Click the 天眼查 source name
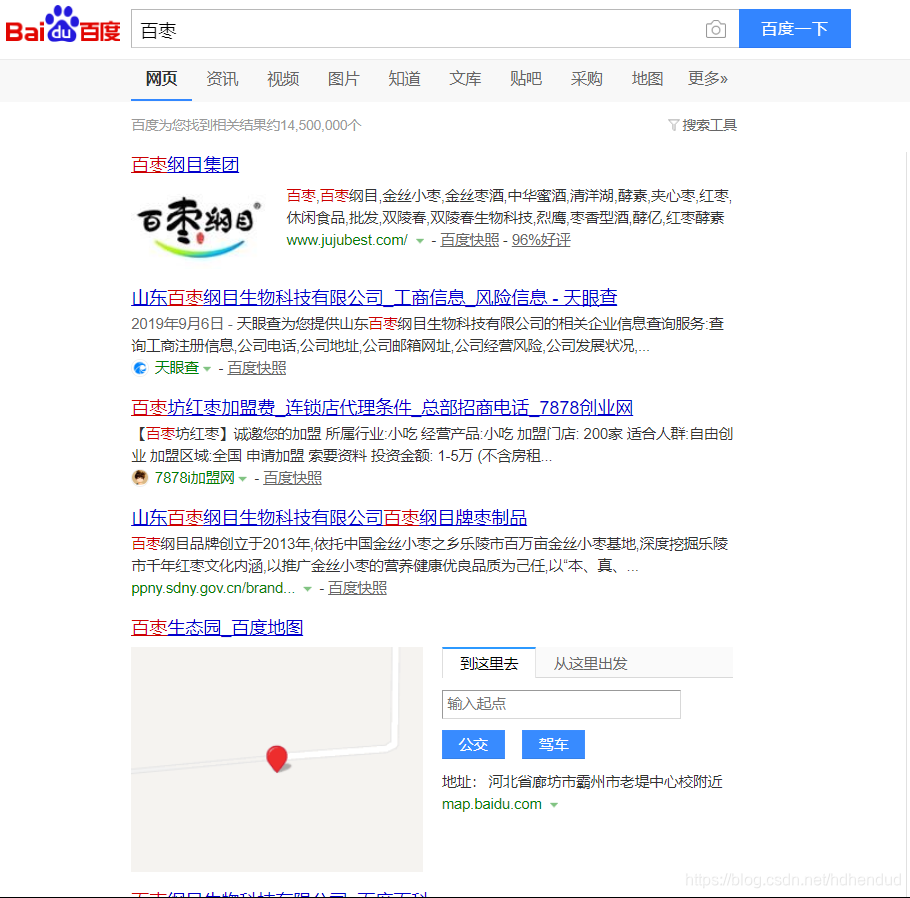 point(176,368)
